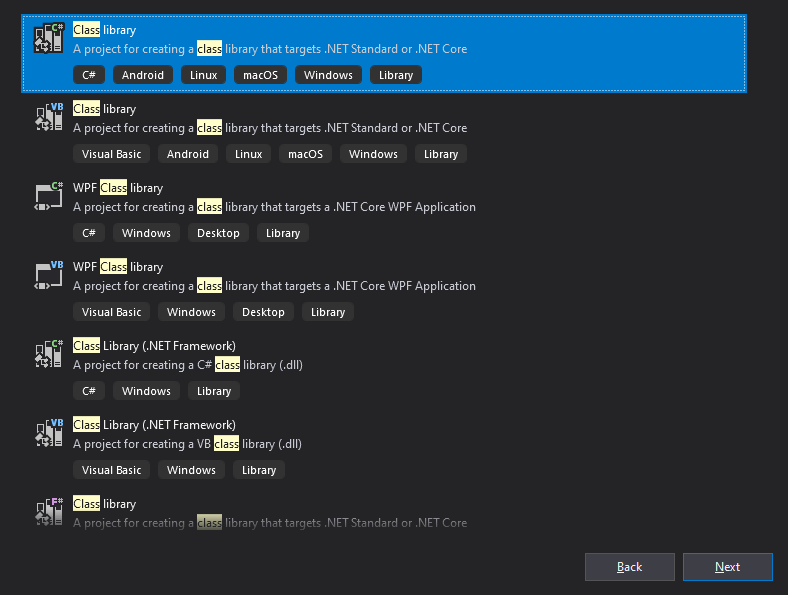788x595 pixels.
Task: Select Visual Basic Class library .NET Standard title
Action: (105, 109)
